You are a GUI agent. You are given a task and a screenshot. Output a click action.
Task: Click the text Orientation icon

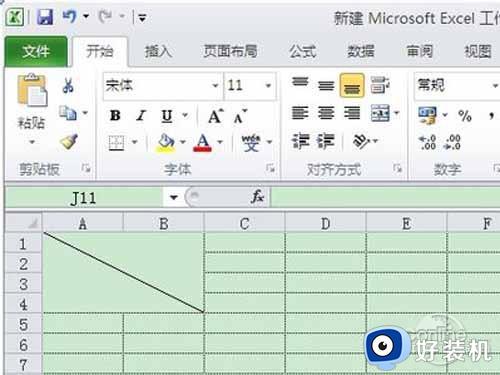(361, 141)
